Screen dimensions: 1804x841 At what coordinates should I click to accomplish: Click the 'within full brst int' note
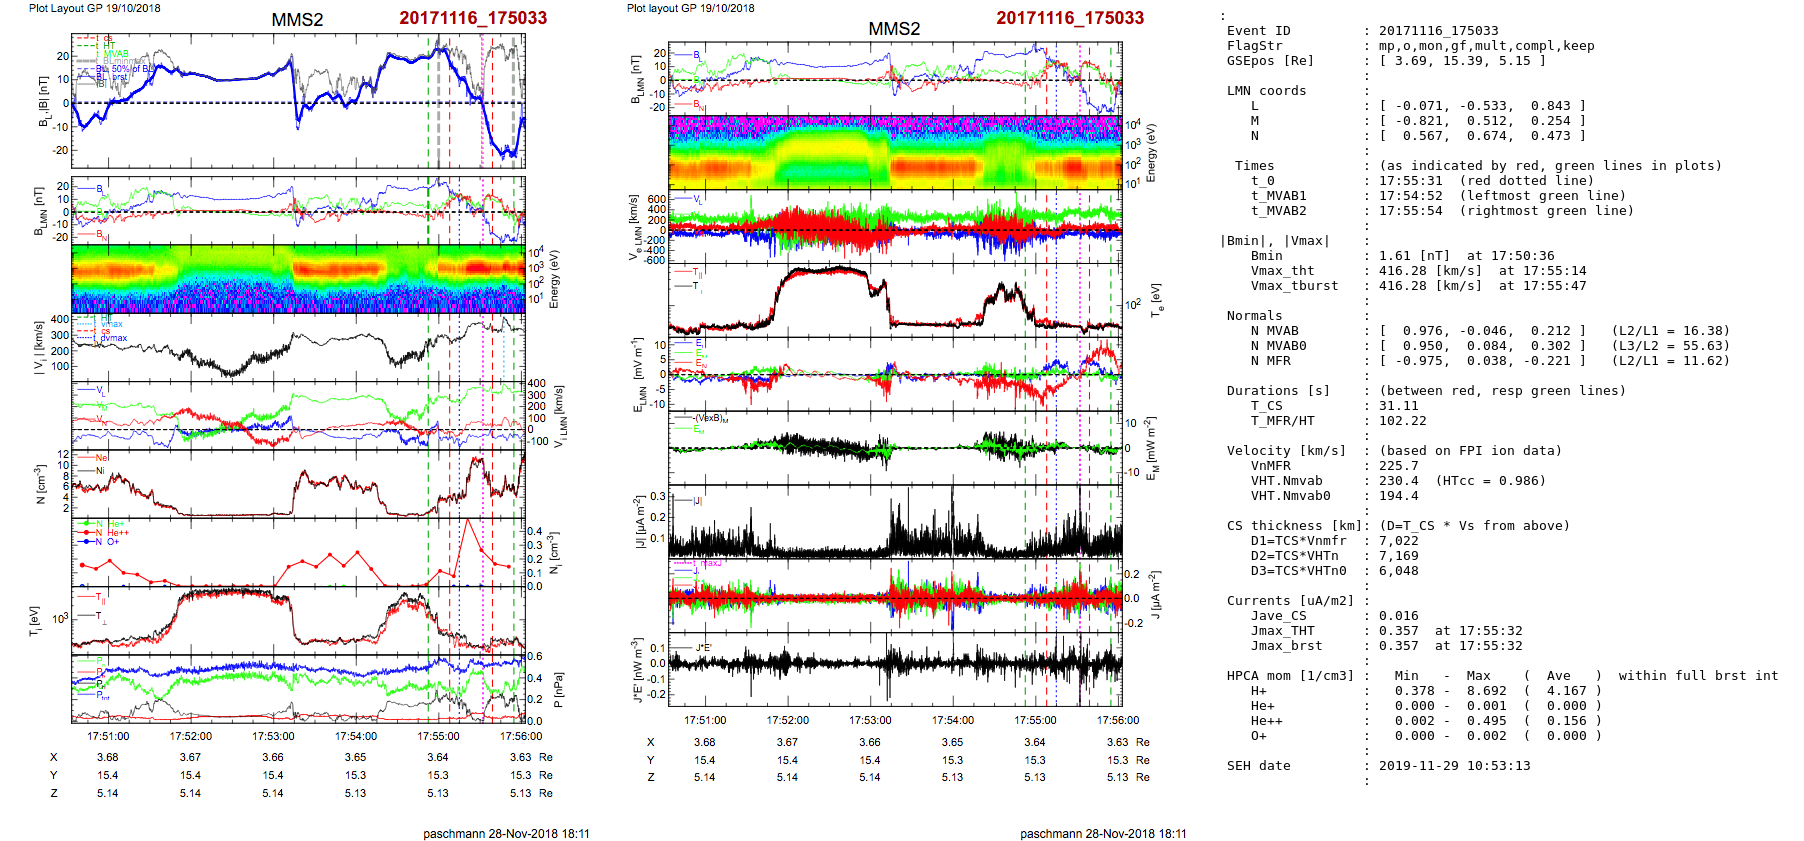pyautogui.click(x=1699, y=676)
